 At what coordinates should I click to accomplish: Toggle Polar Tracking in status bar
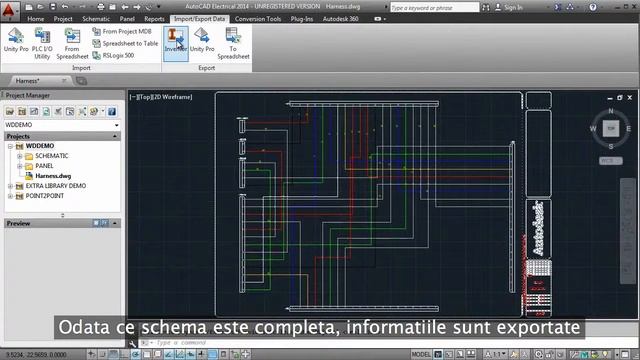pos(136,354)
